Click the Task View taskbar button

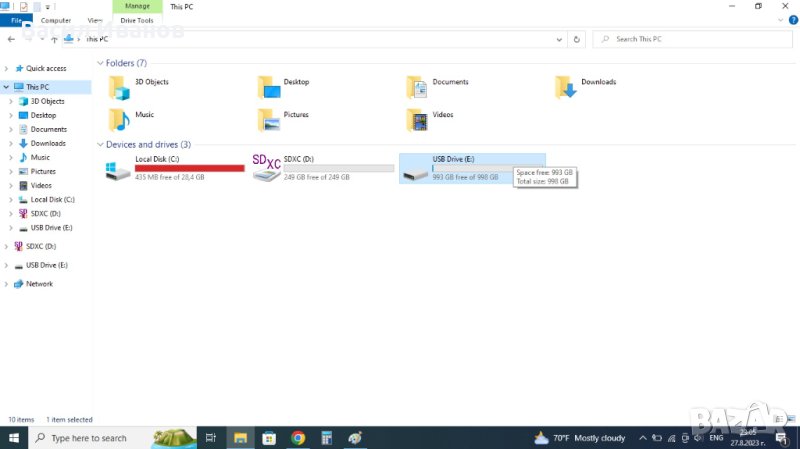tap(211, 438)
